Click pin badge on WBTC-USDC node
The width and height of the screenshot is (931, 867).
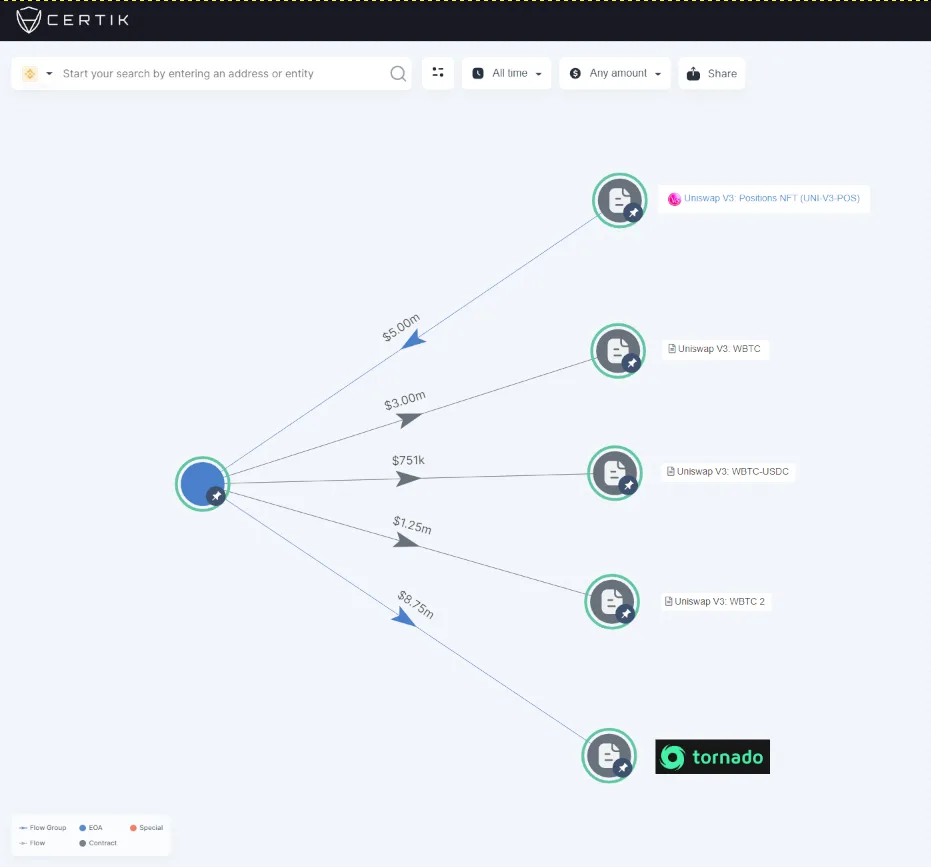tap(628, 486)
